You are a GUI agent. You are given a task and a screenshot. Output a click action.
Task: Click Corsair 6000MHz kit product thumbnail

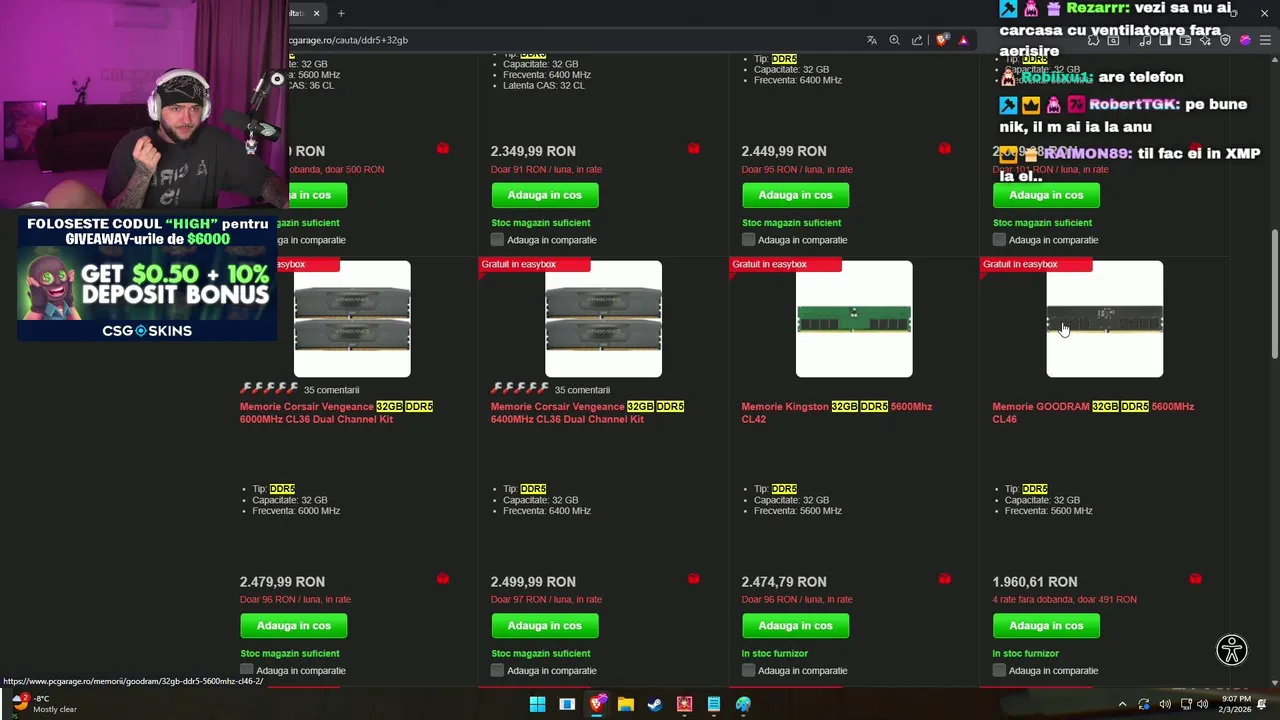click(x=352, y=319)
